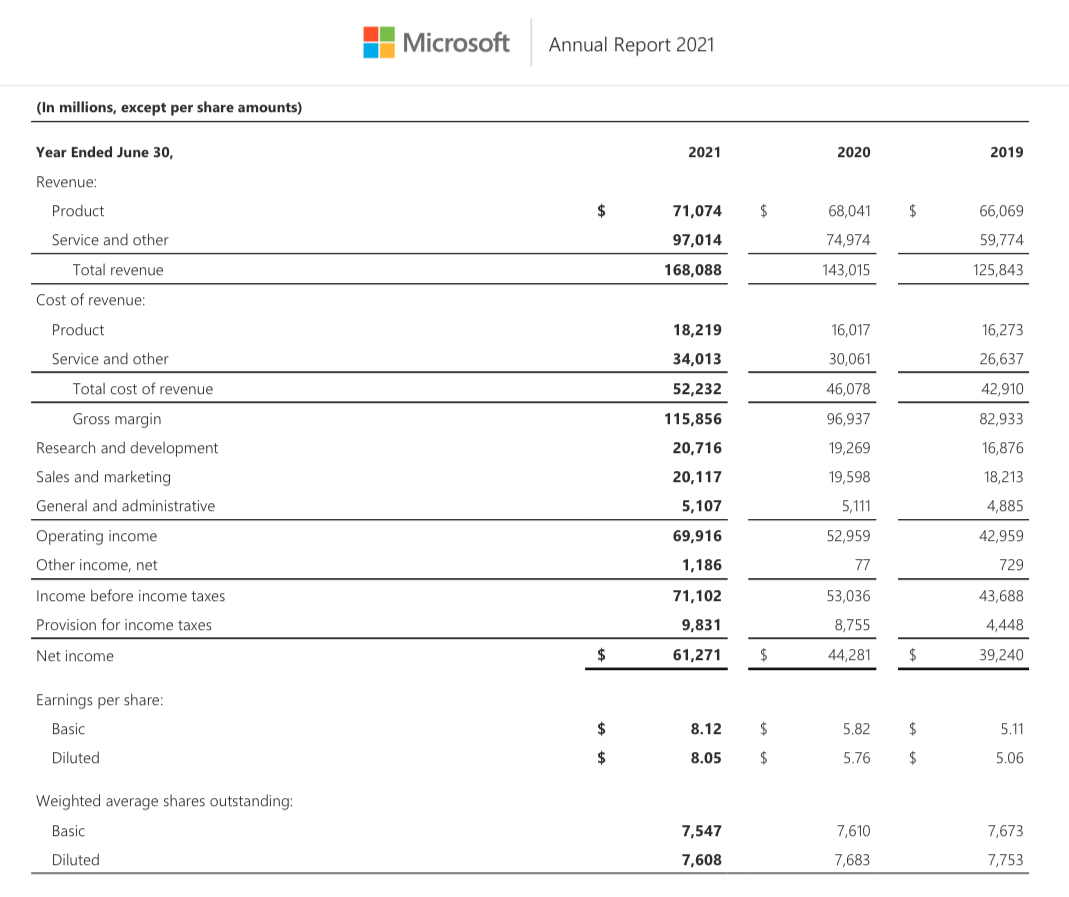Screen dimensions: 1069x897
Task: Click the Product revenue value 71,074
Action: pos(697,211)
